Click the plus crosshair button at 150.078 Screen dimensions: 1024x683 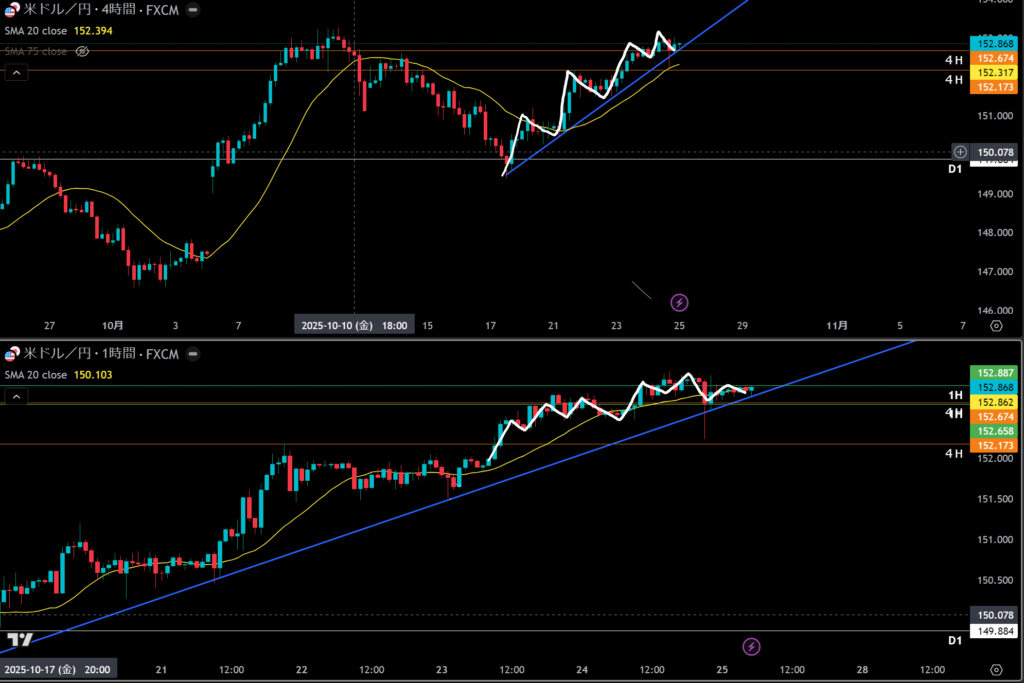click(x=960, y=152)
